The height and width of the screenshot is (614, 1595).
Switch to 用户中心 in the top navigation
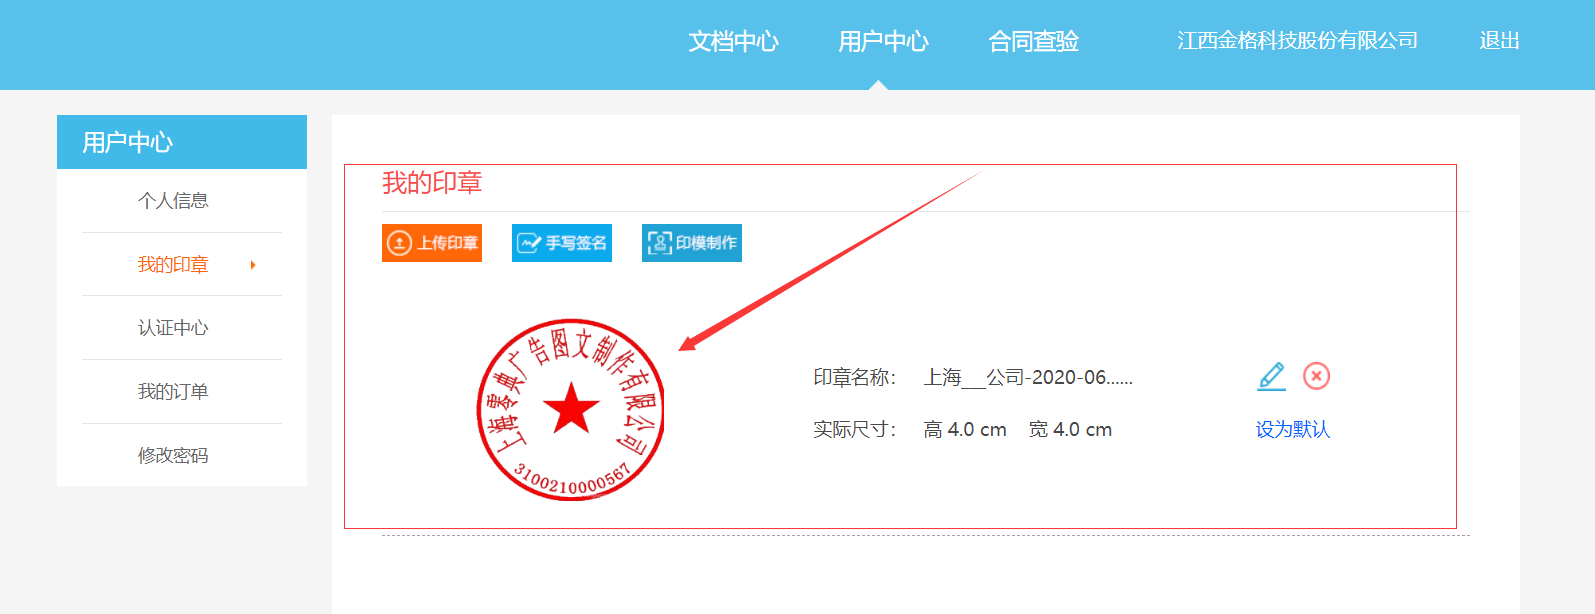(x=883, y=41)
